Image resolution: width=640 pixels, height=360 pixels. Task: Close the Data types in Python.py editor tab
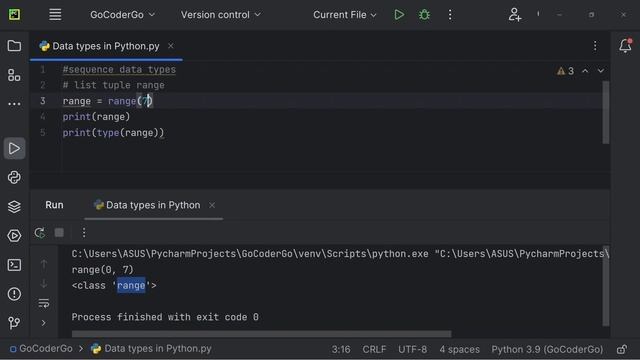[x=171, y=46]
